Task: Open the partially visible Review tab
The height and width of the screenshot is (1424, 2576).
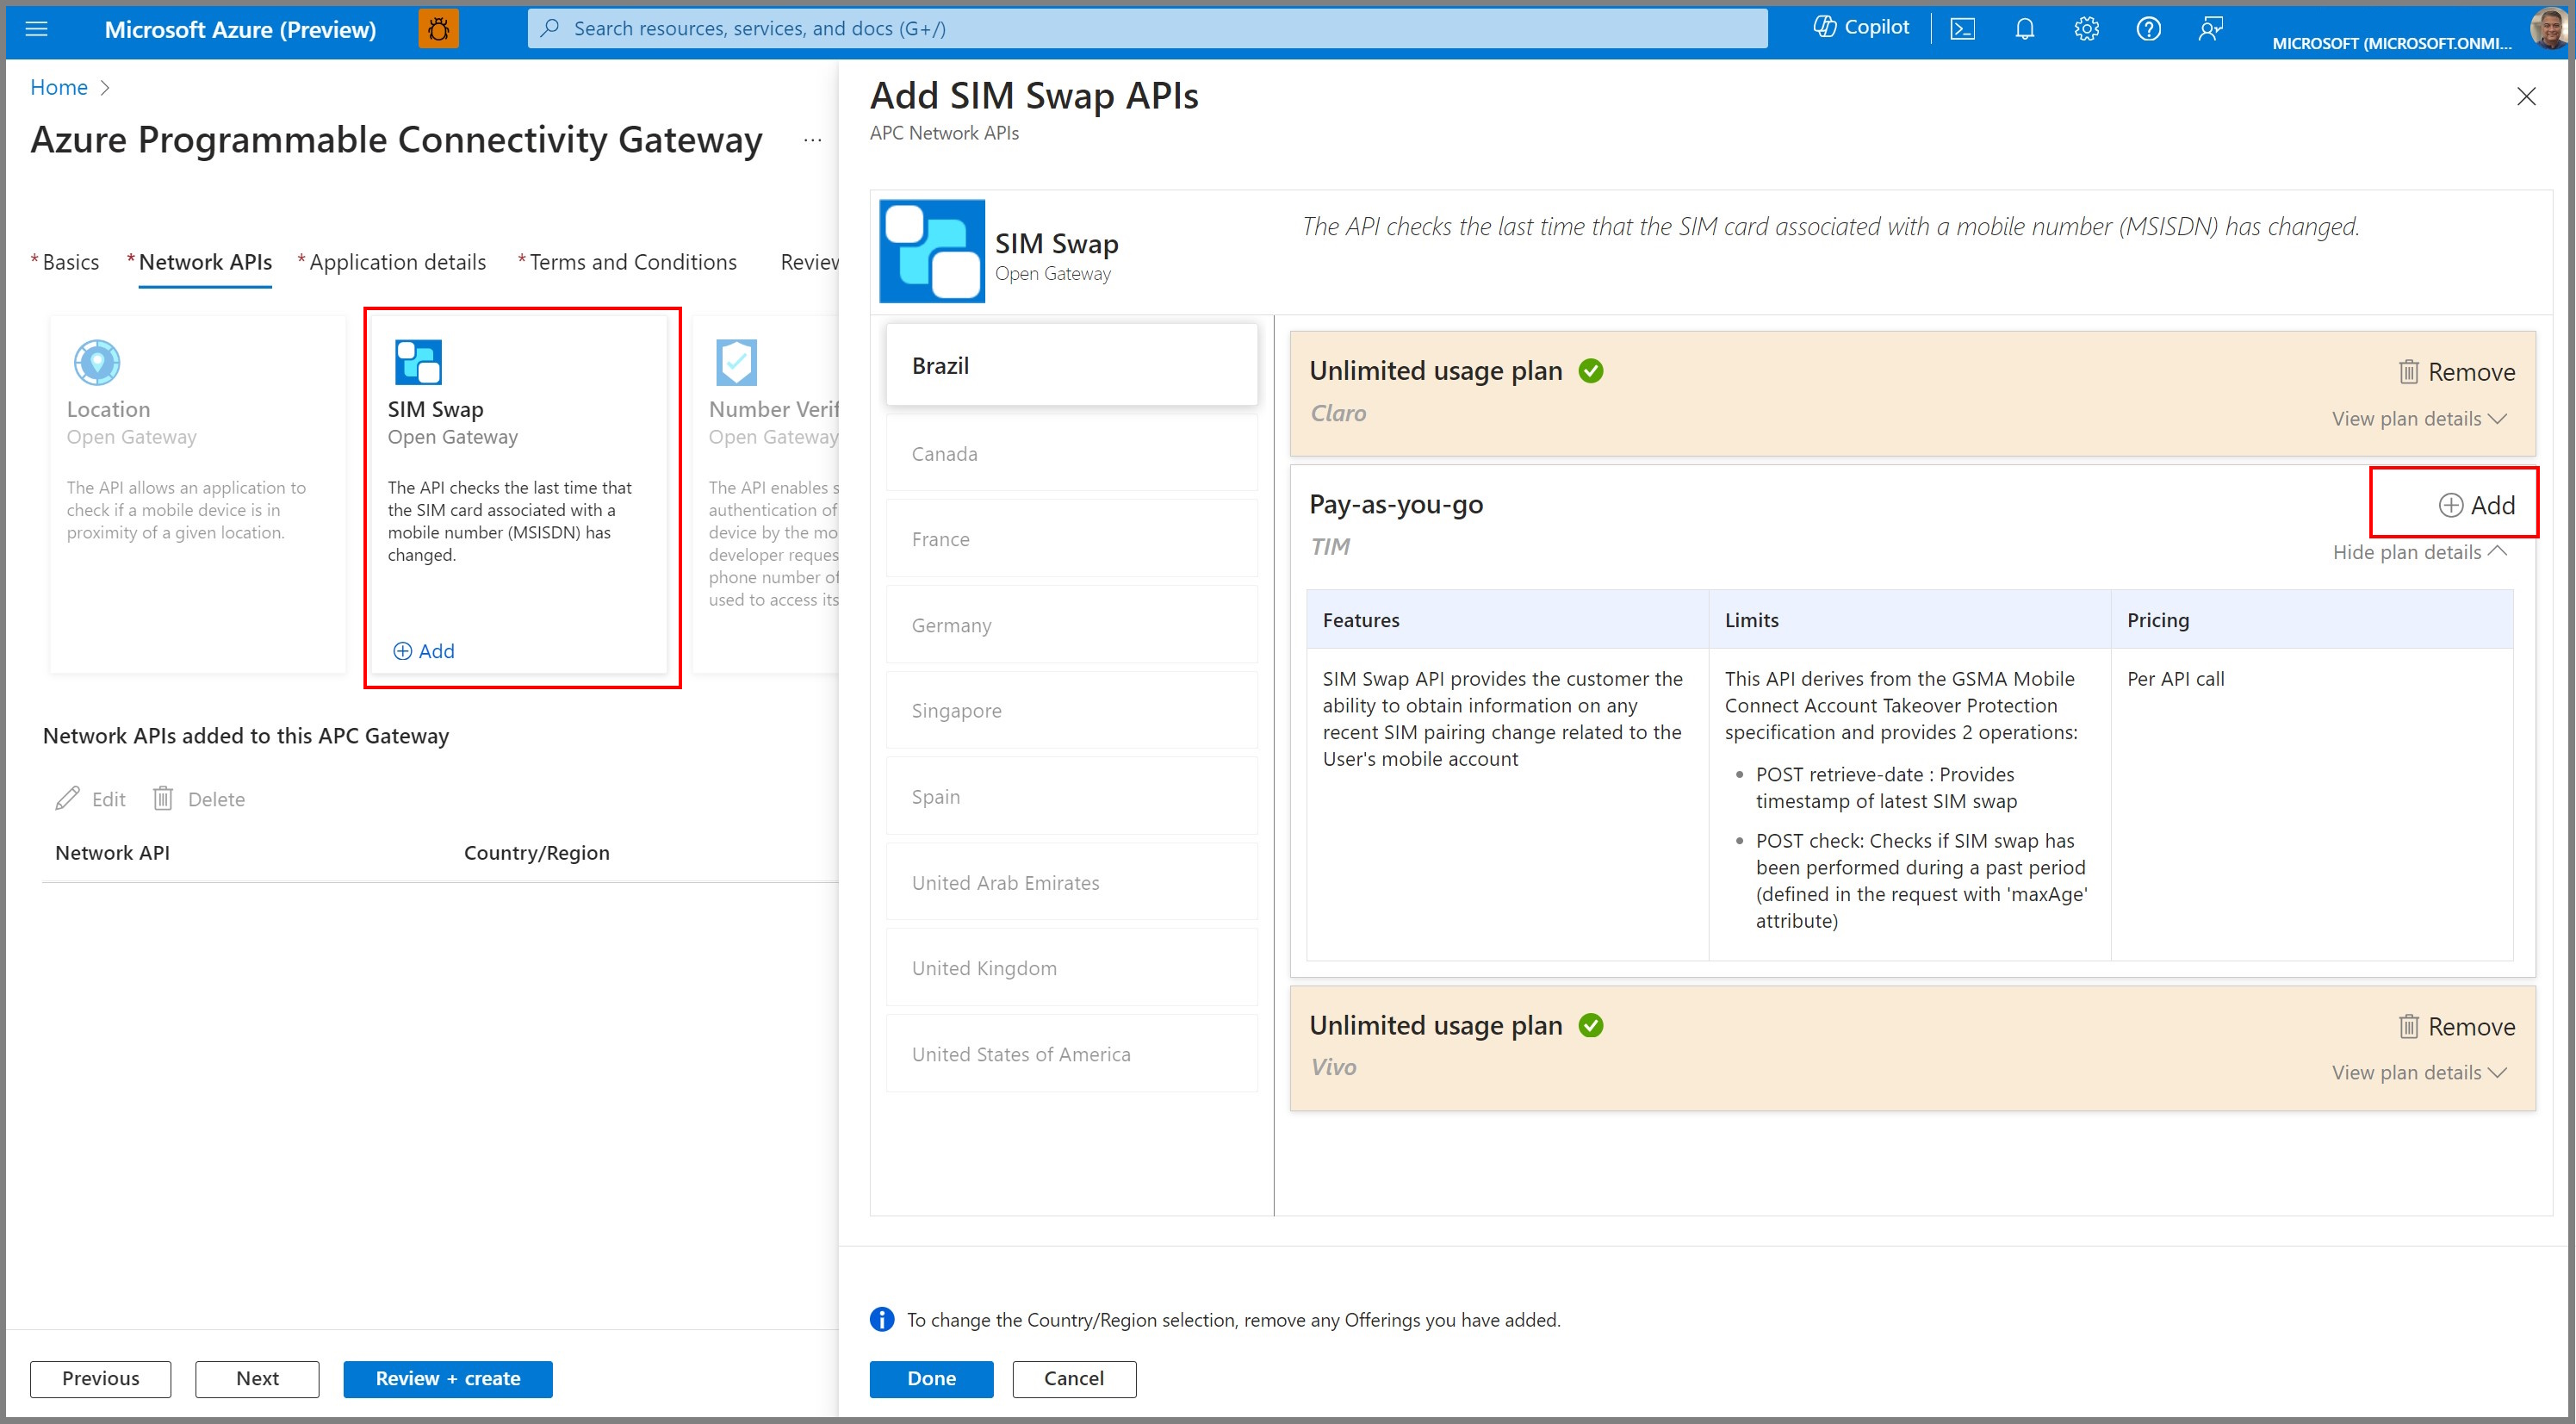Action: (809, 262)
